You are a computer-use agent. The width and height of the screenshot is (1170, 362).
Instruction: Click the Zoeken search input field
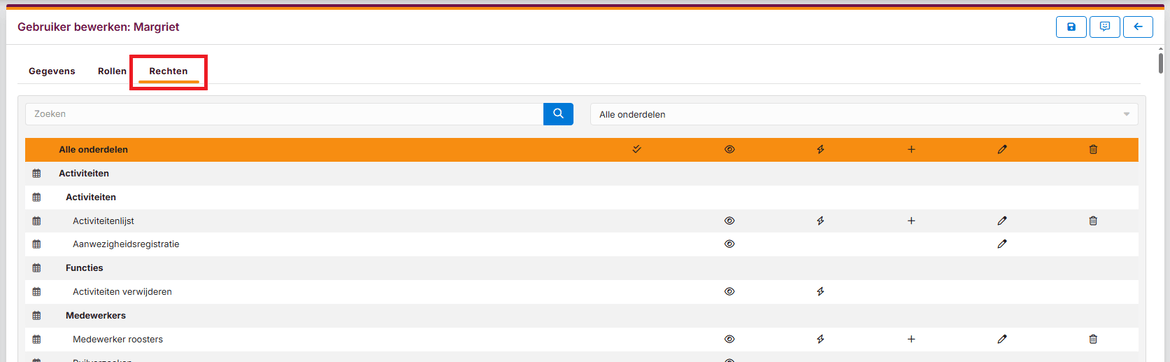coord(284,114)
